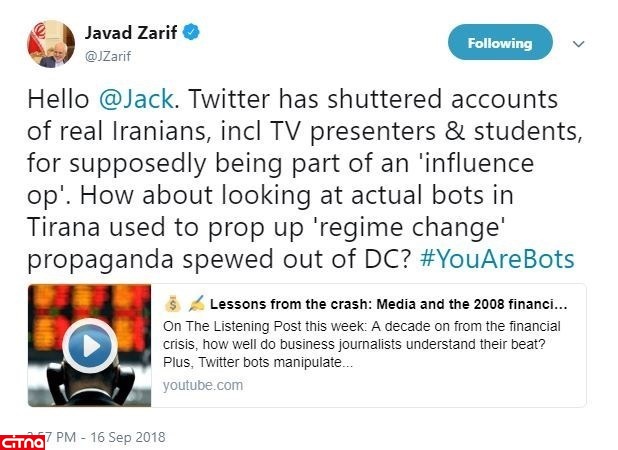Click the youtube.com domain text
Viewport: 618px width, 450px height.
pos(201,385)
